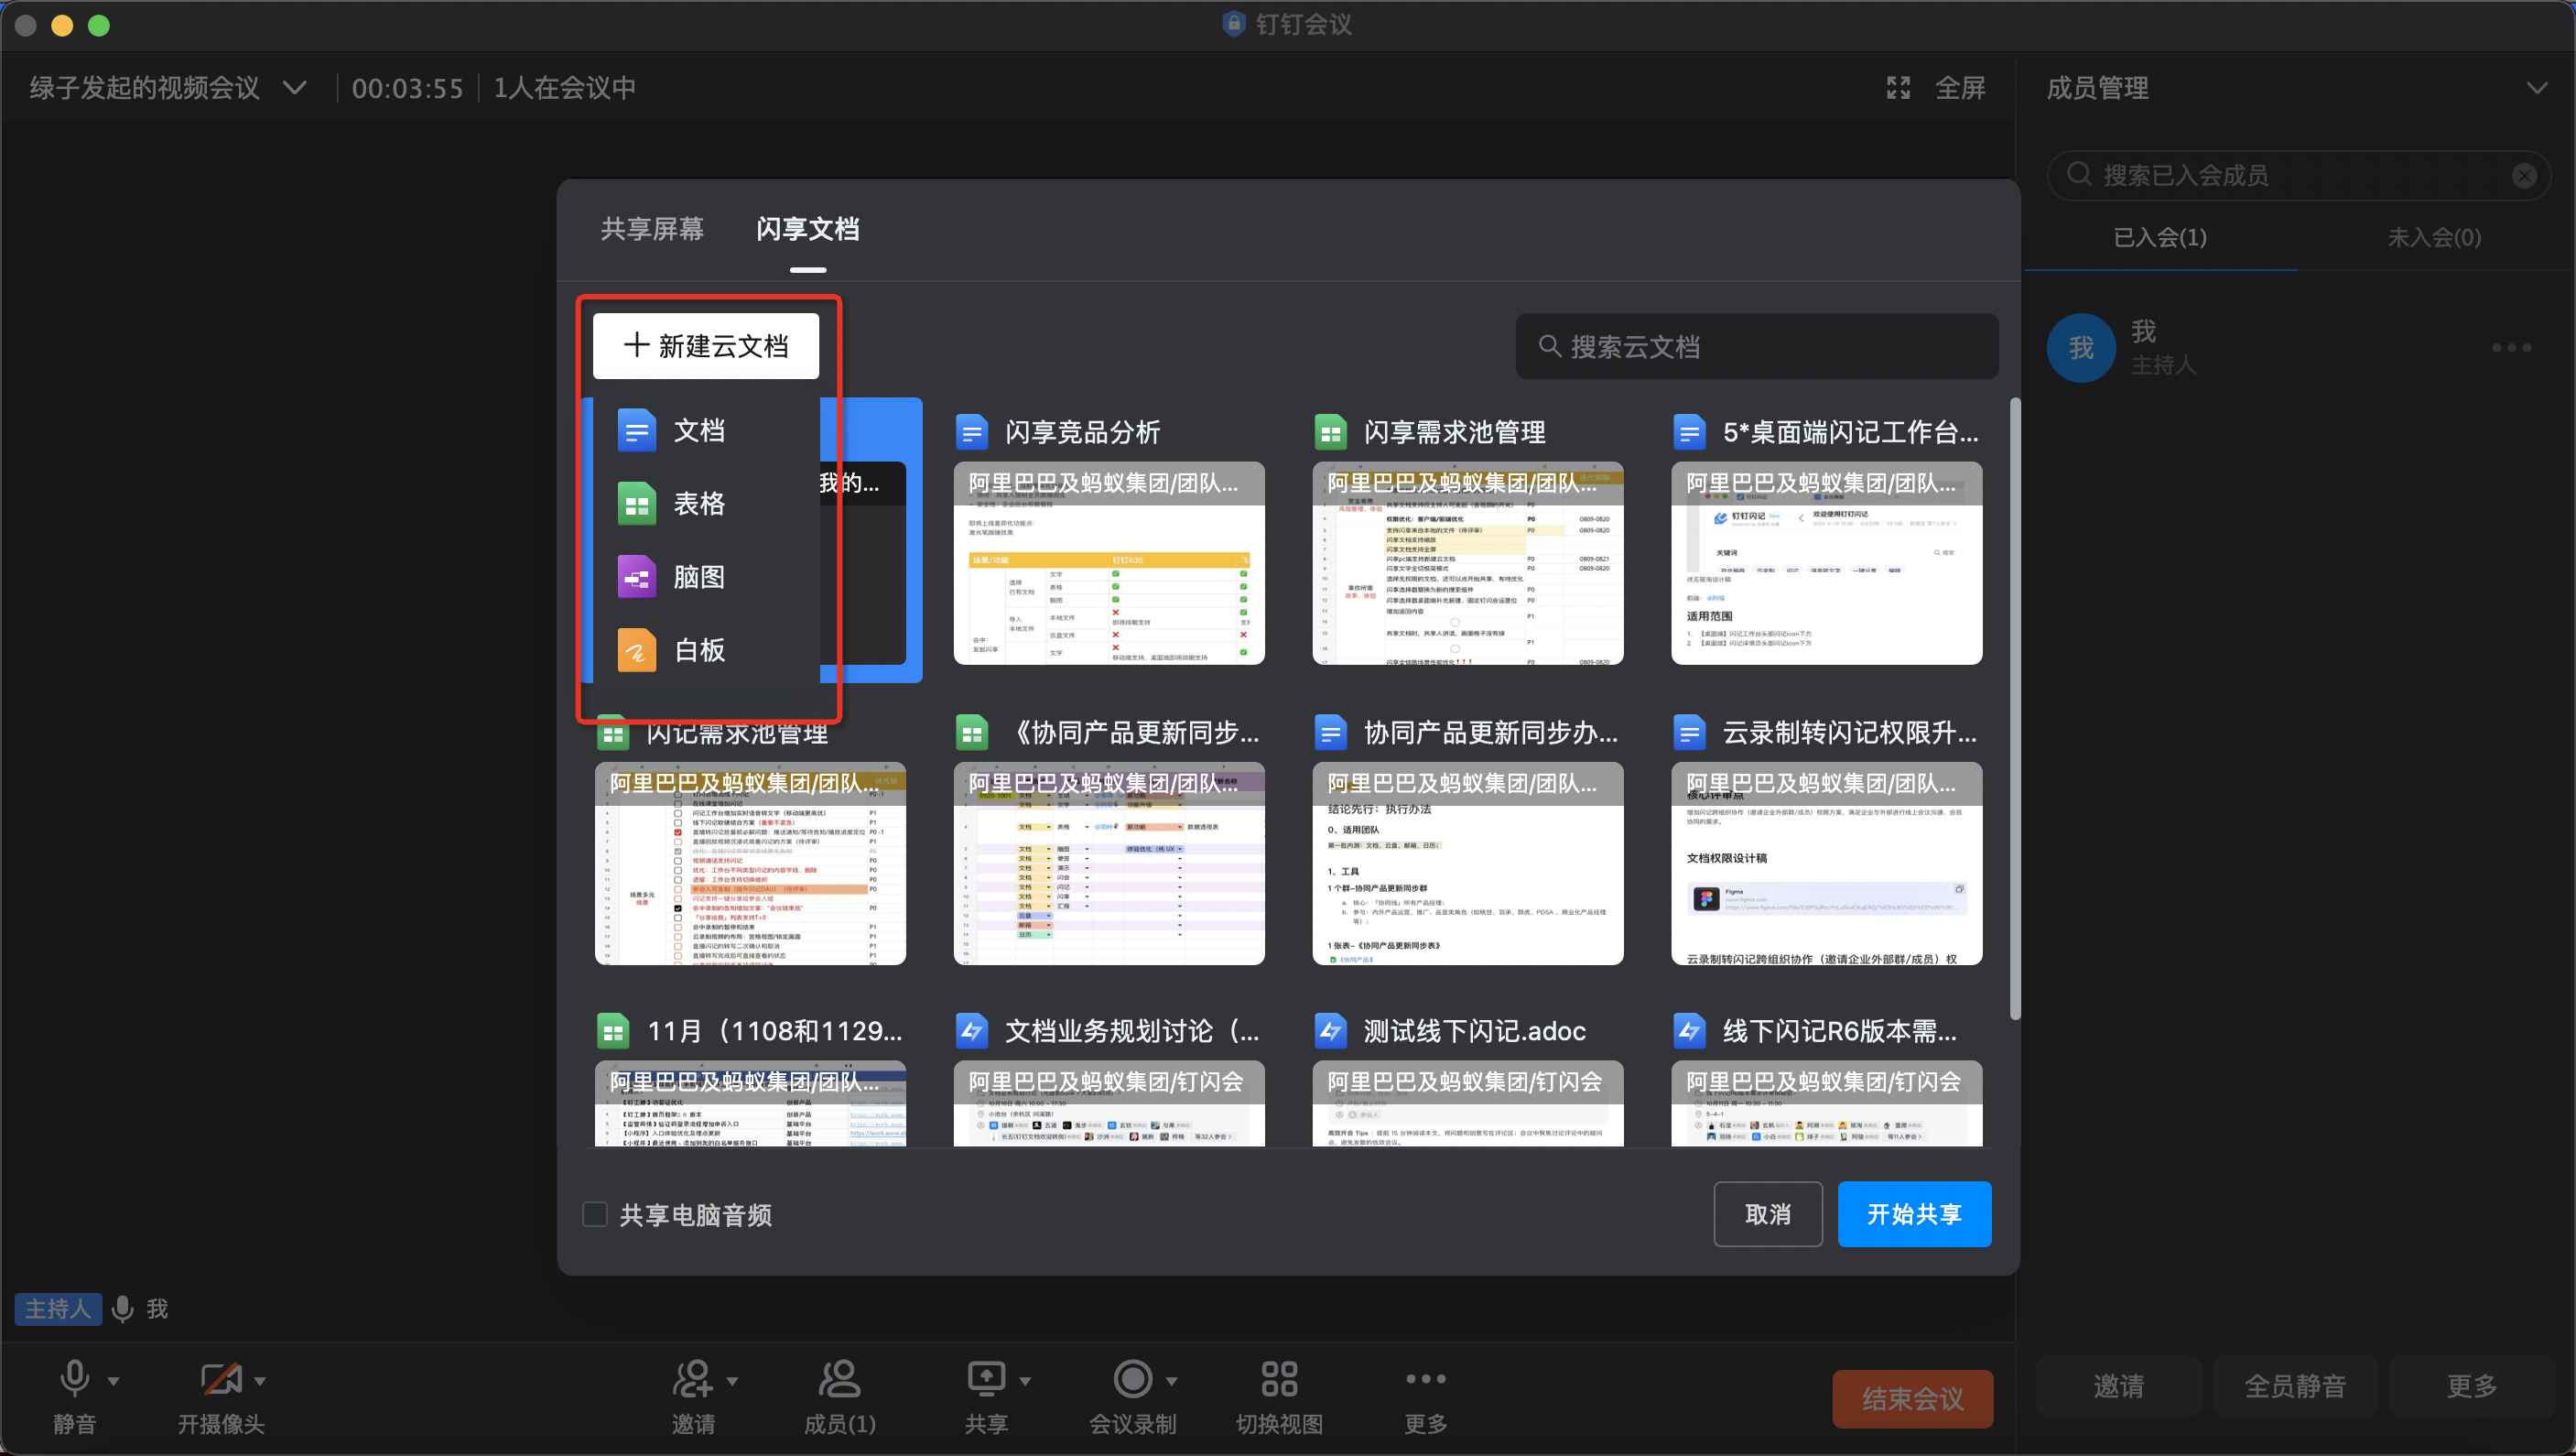The width and height of the screenshot is (2576, 1456).
Task: Switch to the 已入会(1) tab
Action: tap(2160, 237)
